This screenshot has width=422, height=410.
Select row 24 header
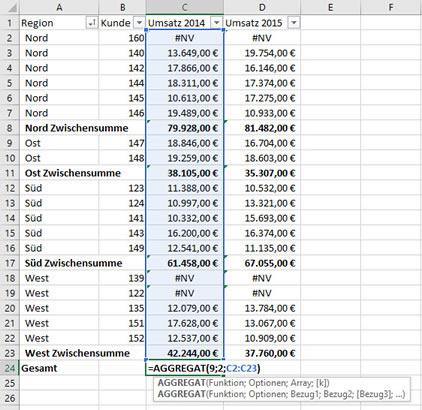[10, 368]
